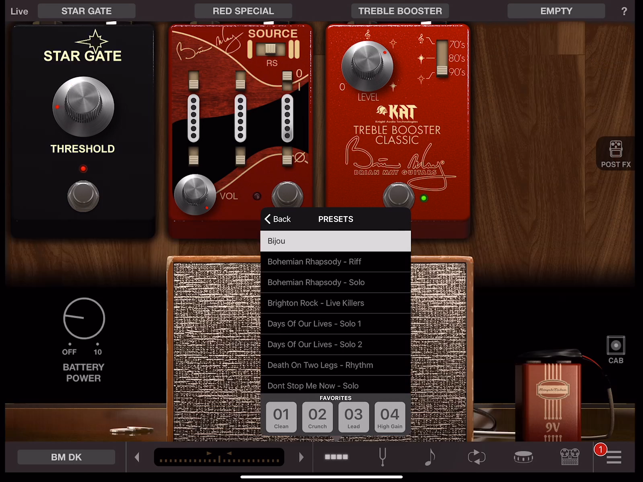Tap the music note icon
Image resolution: width=643 pixels, height=482 pixels.
coord(429,457)
